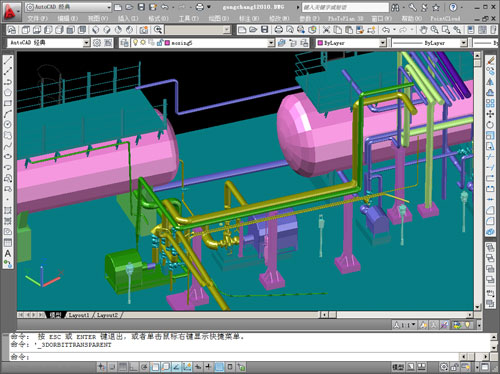Image resolution: width=500 pixels, height=374 pixels.
Task: Select the Mirror tool in the modify toolbar
Action: pos(490,82)
